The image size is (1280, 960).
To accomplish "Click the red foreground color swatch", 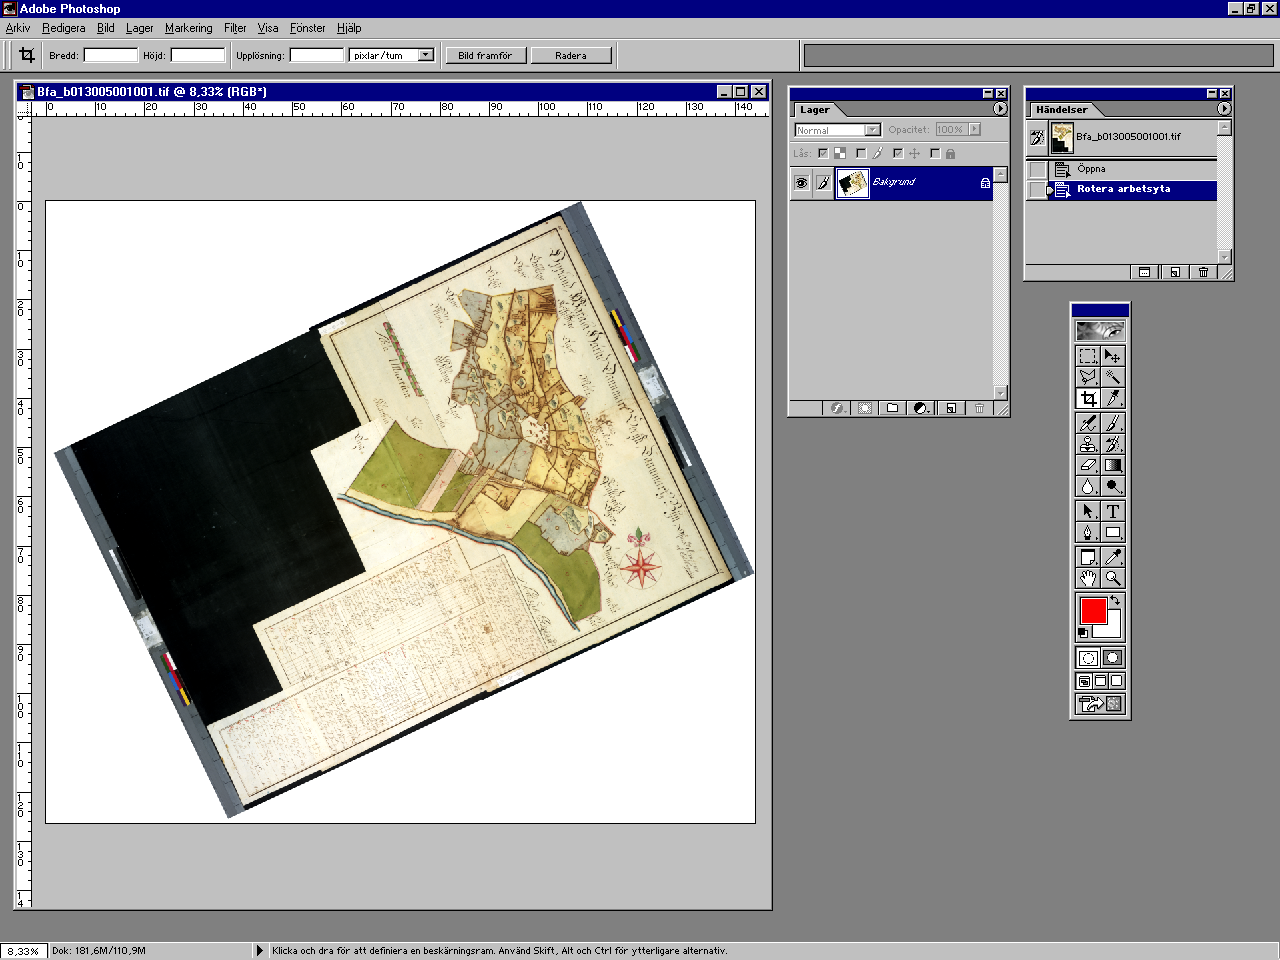I will (x=1093, y=610).
